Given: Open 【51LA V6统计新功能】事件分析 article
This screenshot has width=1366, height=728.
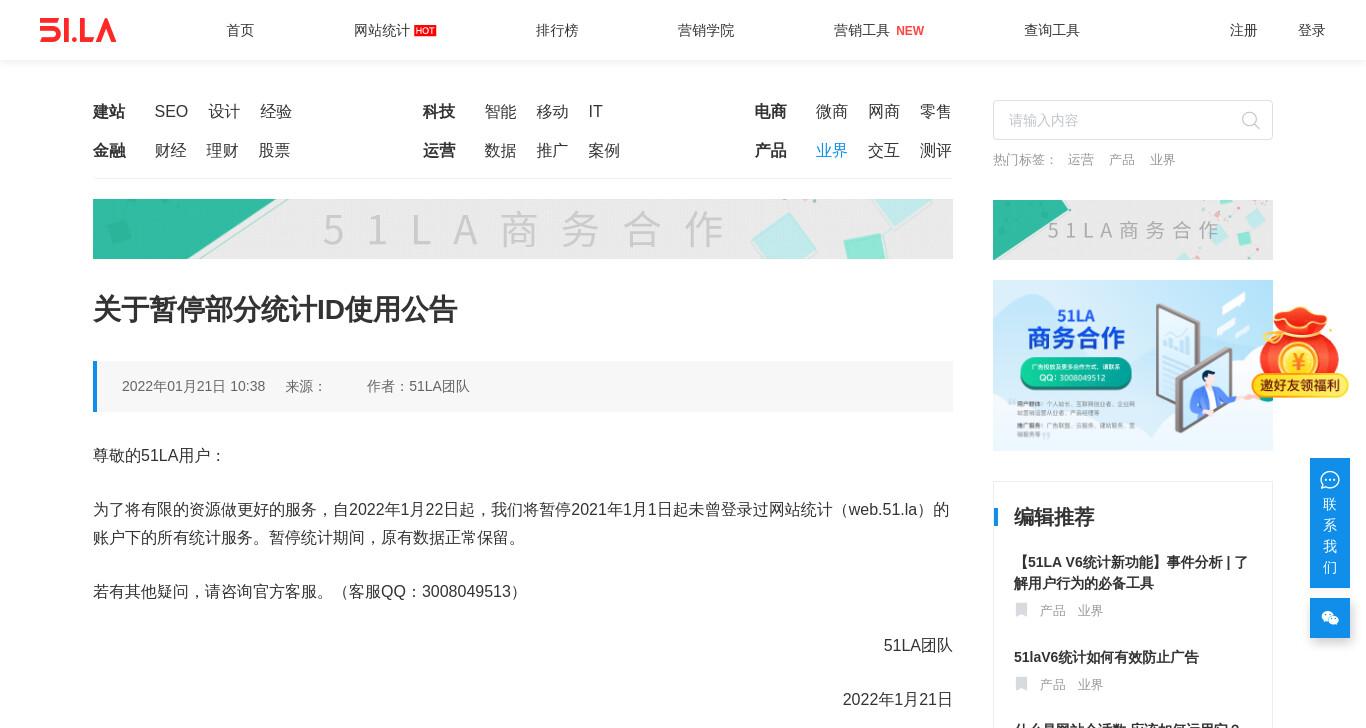Looking at the screenshot, I should pos(1131,573).
